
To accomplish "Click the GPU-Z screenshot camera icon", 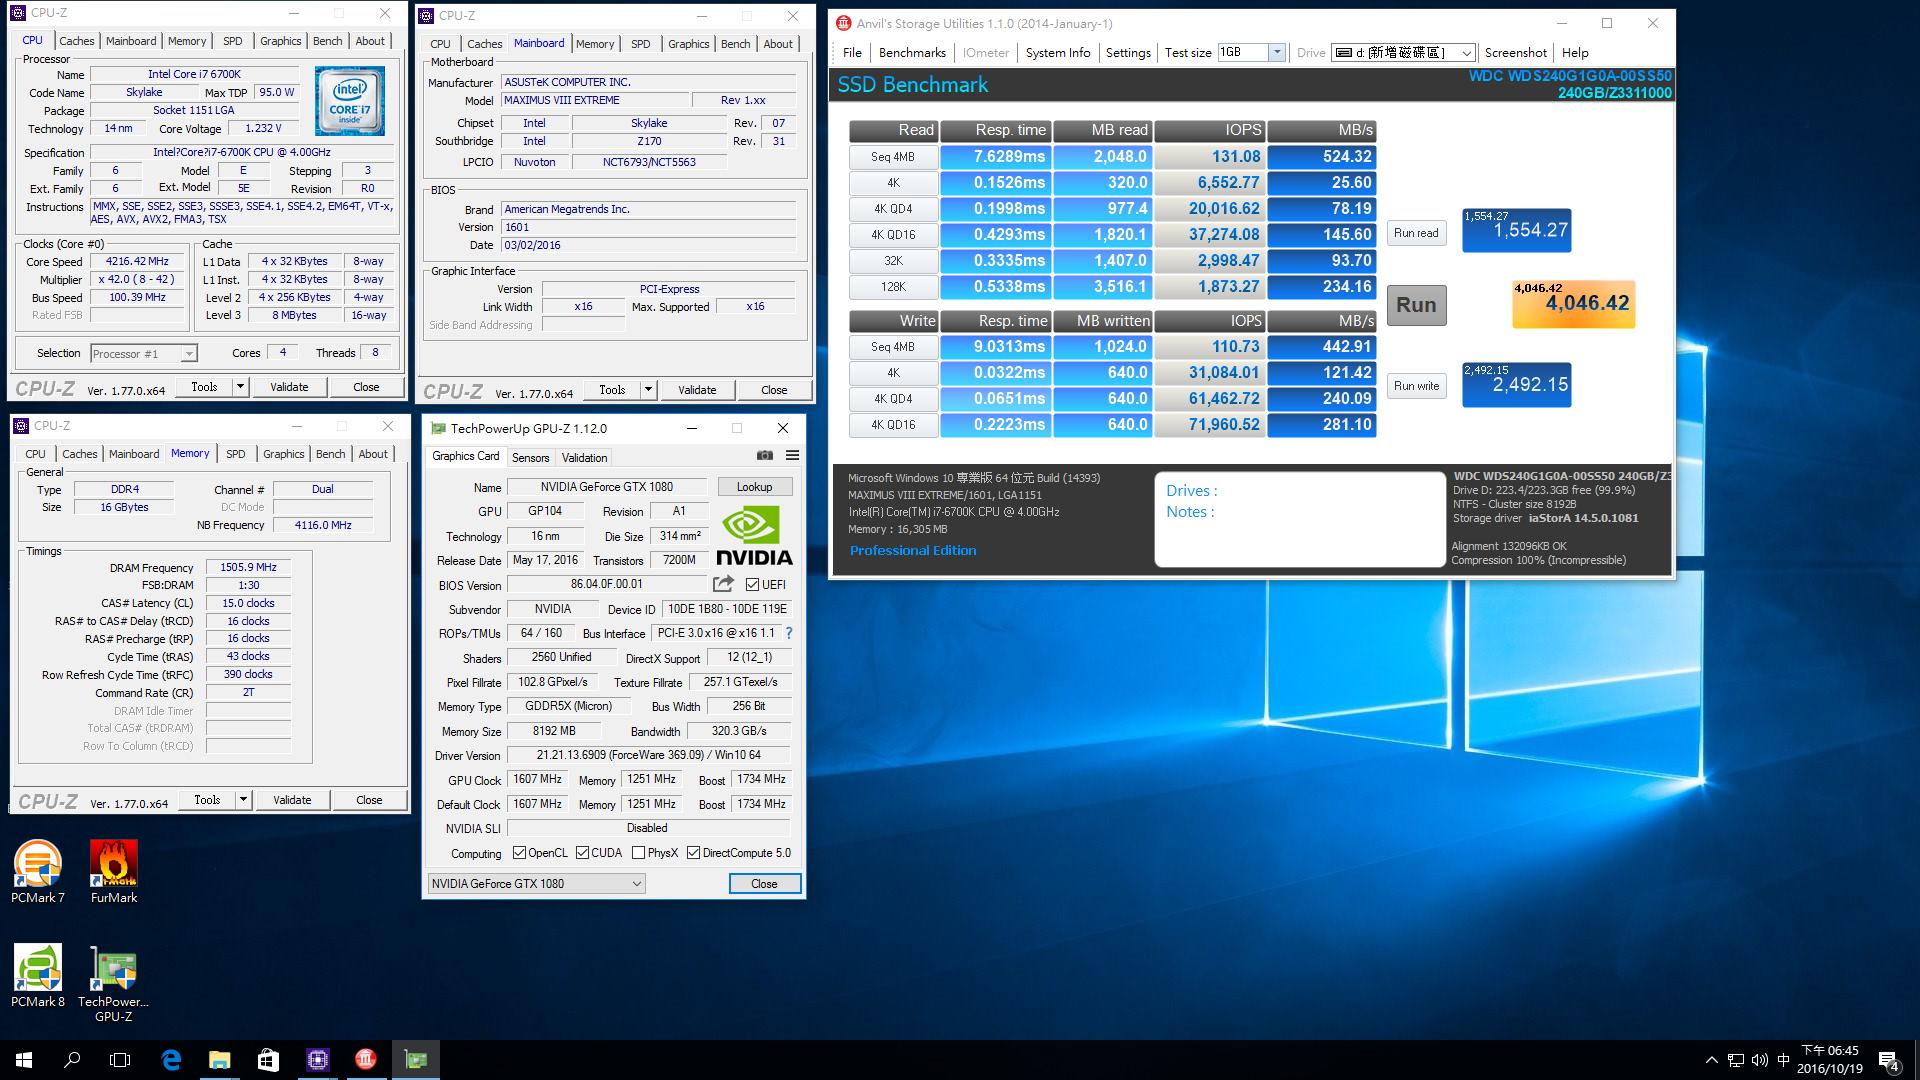I will point(765,456).
